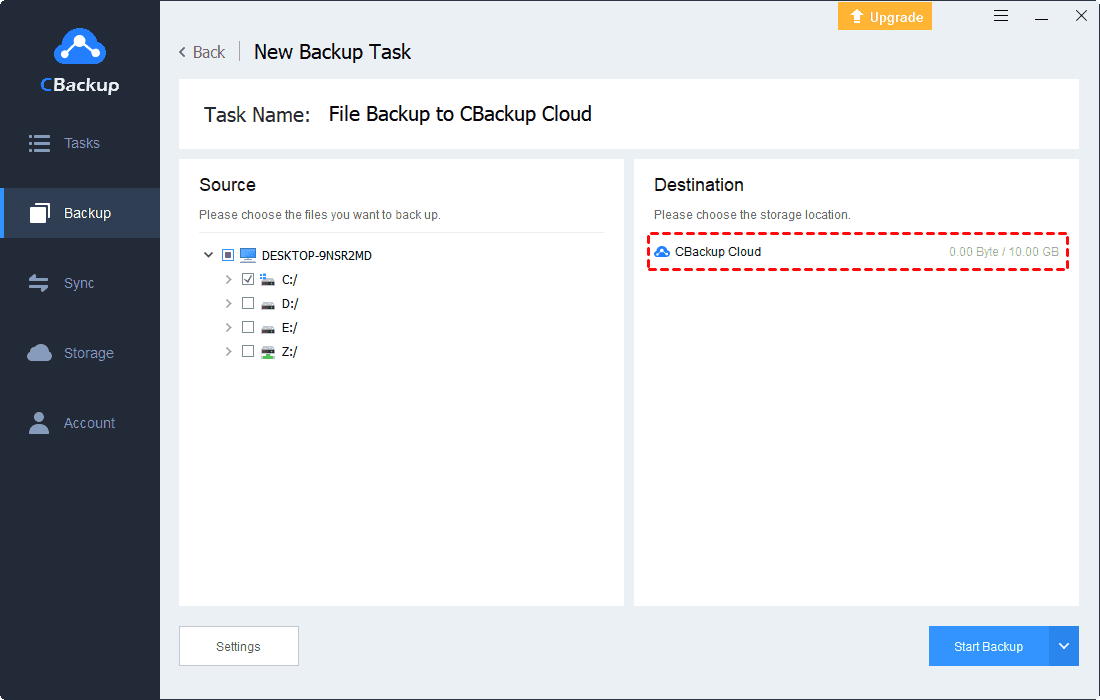Select CBackup Cloud as destination
The height and width of the screenshot is (700, 1100).
(x=857, y=252)
